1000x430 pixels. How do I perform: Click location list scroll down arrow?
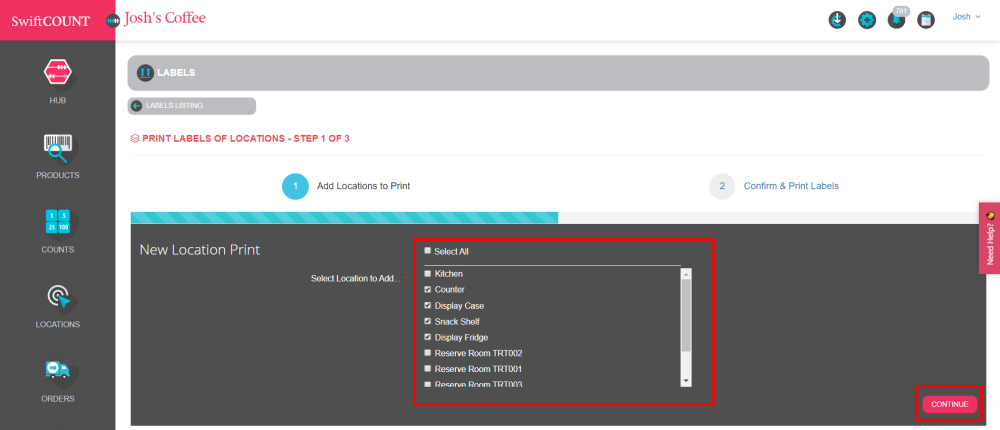pyautogui.click(x=686, y=380)
